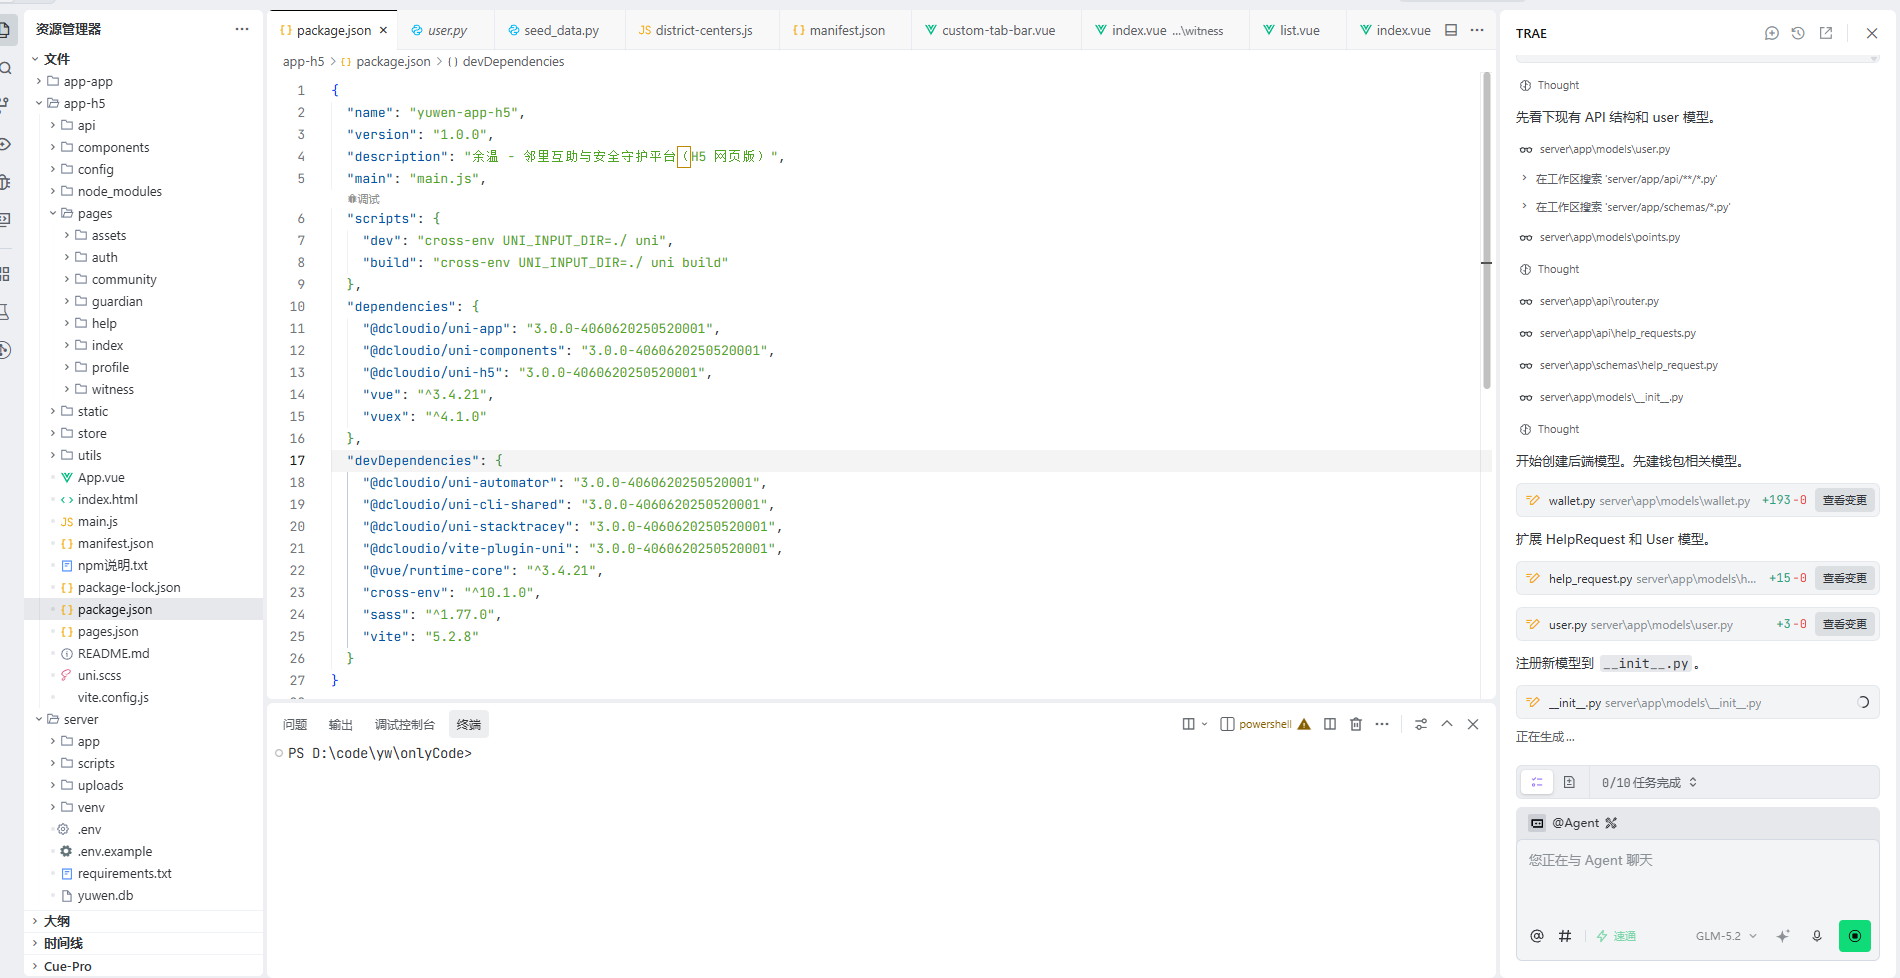Viewport: 1900px width, 978px height.
Task: Toggle the 速通 fast mode
Action: (1616, 936)
